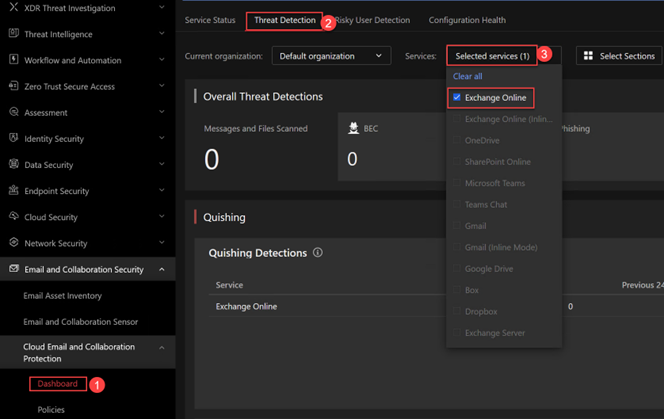Click the Endpoint Security icon
This screenshot has width=664, height=419.
pos(14,190)
